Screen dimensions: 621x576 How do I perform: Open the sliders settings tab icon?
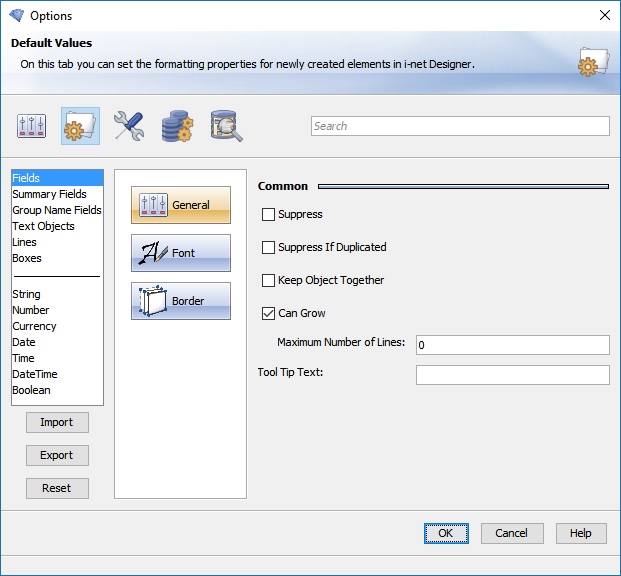(32, 126)
